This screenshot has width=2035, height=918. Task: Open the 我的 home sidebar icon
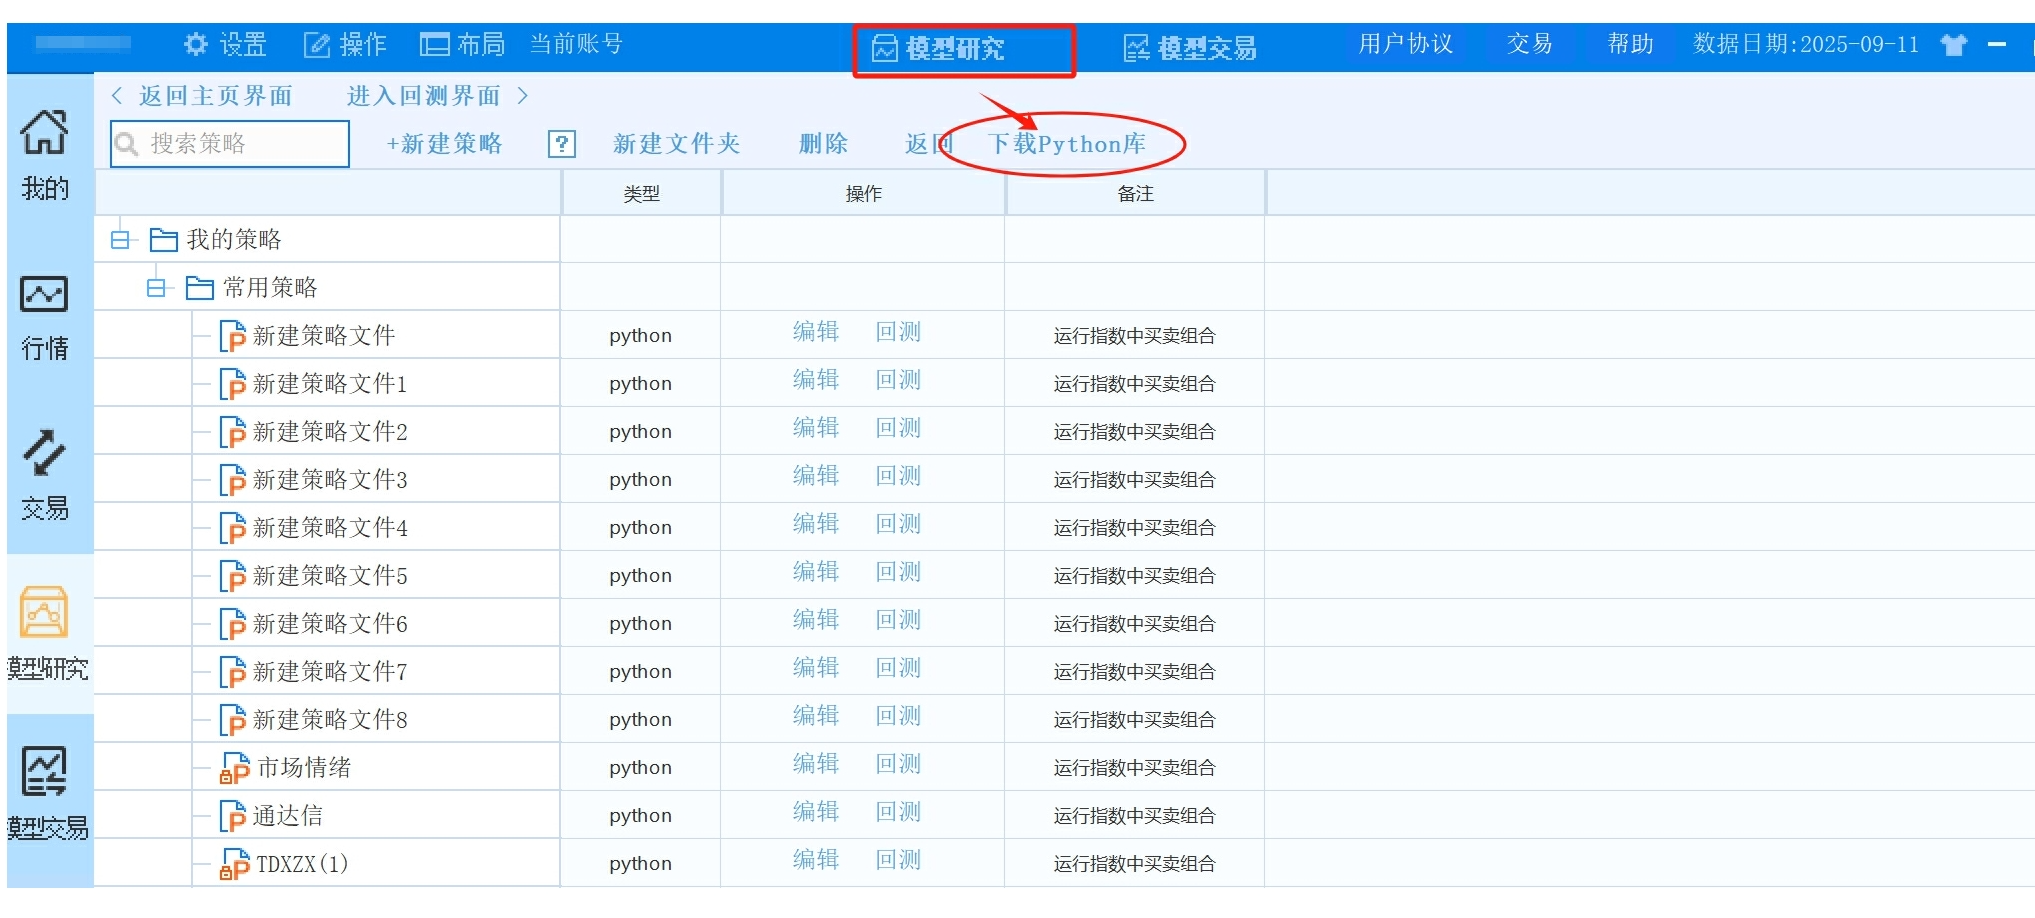[x=45, y=133]
